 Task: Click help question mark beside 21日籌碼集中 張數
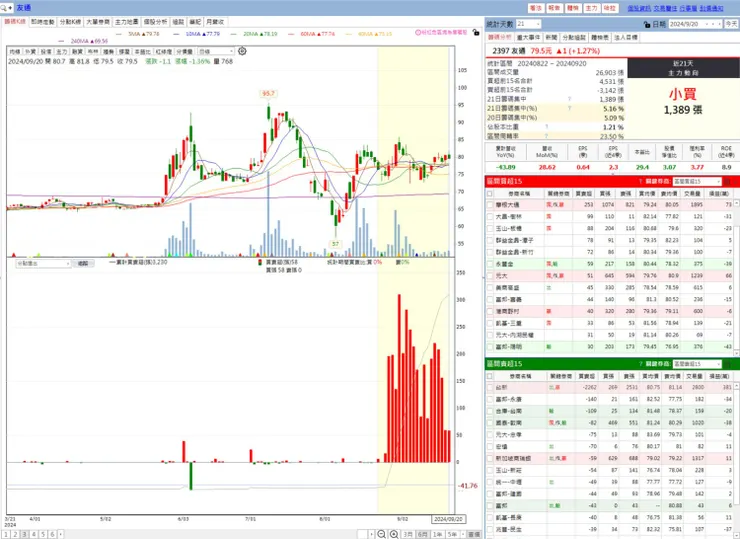(569, 99)
